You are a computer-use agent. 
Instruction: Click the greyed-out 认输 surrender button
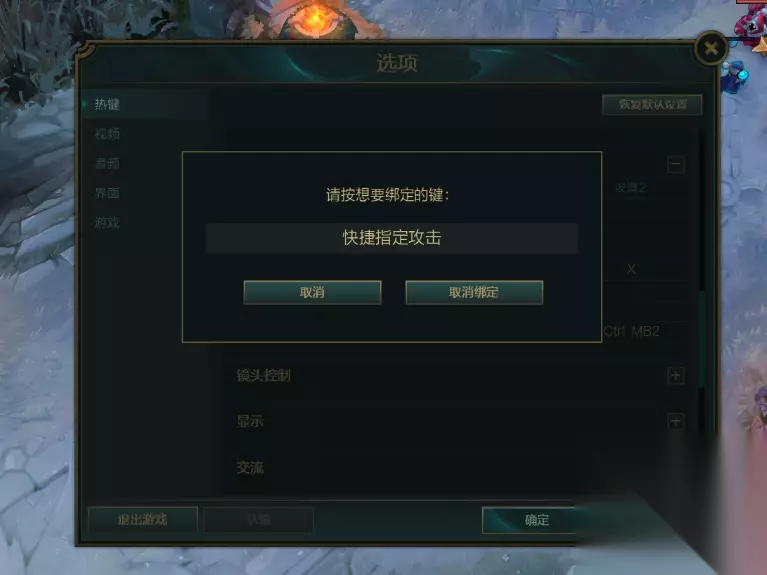point(259,519)
